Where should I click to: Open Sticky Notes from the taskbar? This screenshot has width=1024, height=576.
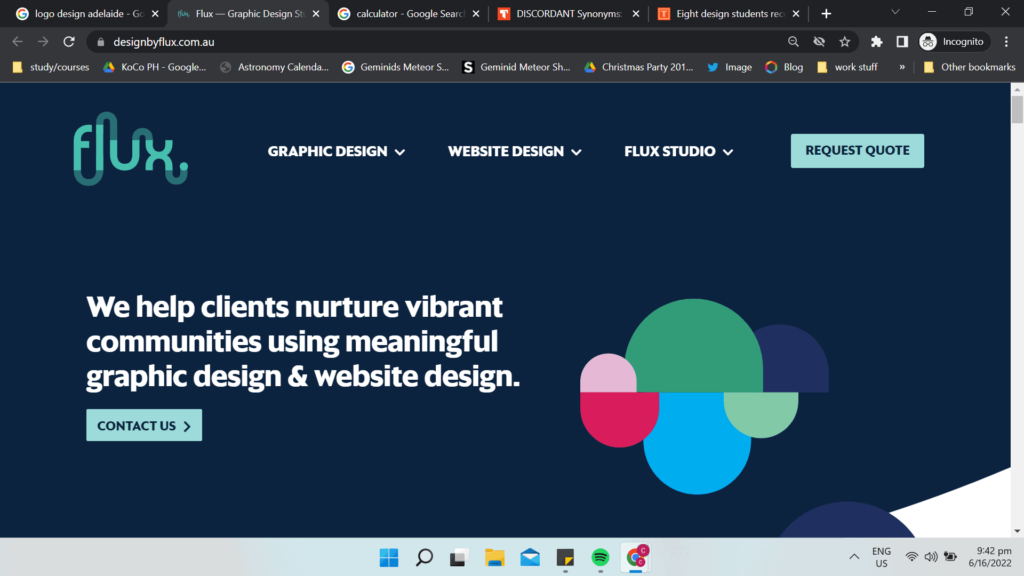coord(565,557)
